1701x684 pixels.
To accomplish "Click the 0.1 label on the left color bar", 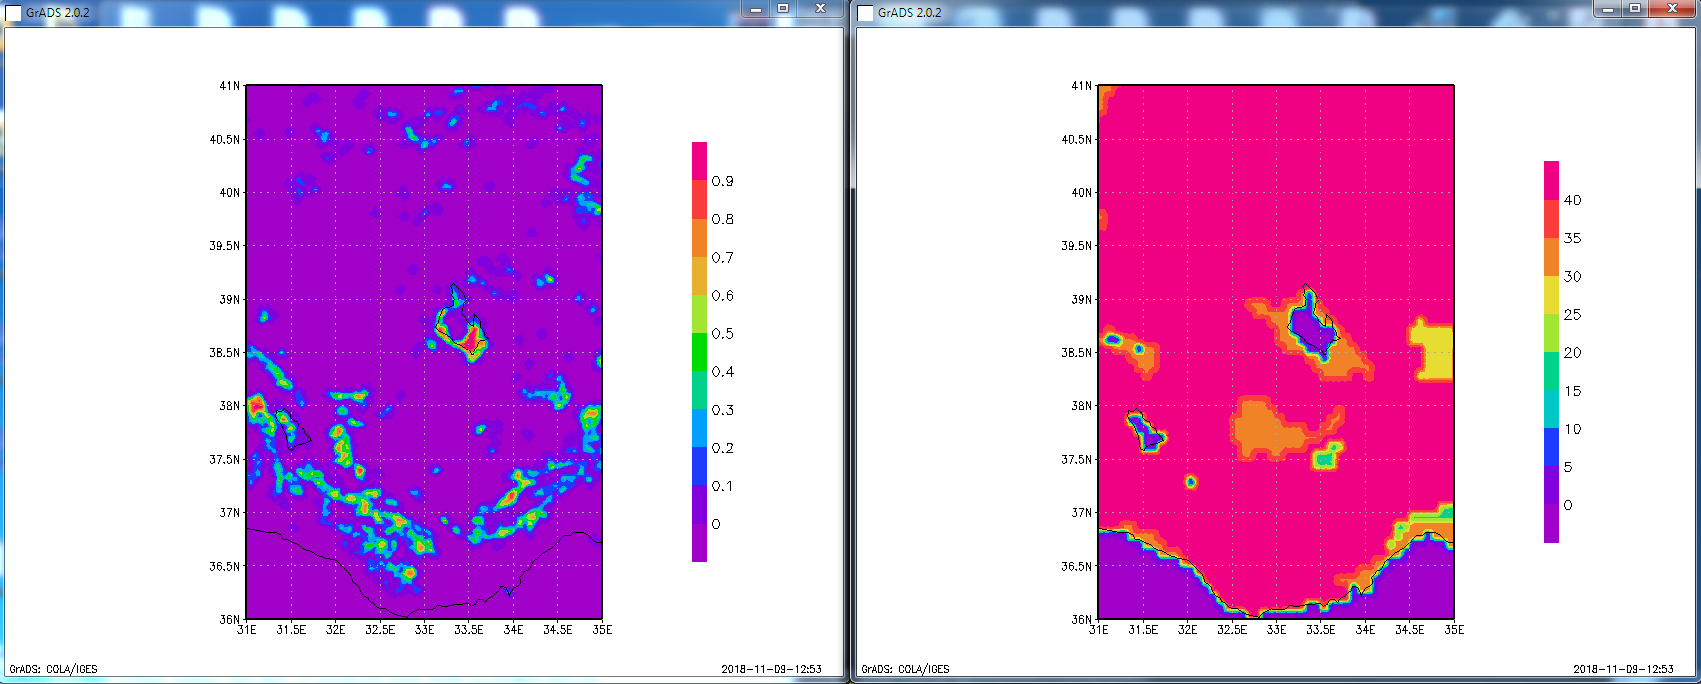I will pyautogui.click(x=722, y=486).
